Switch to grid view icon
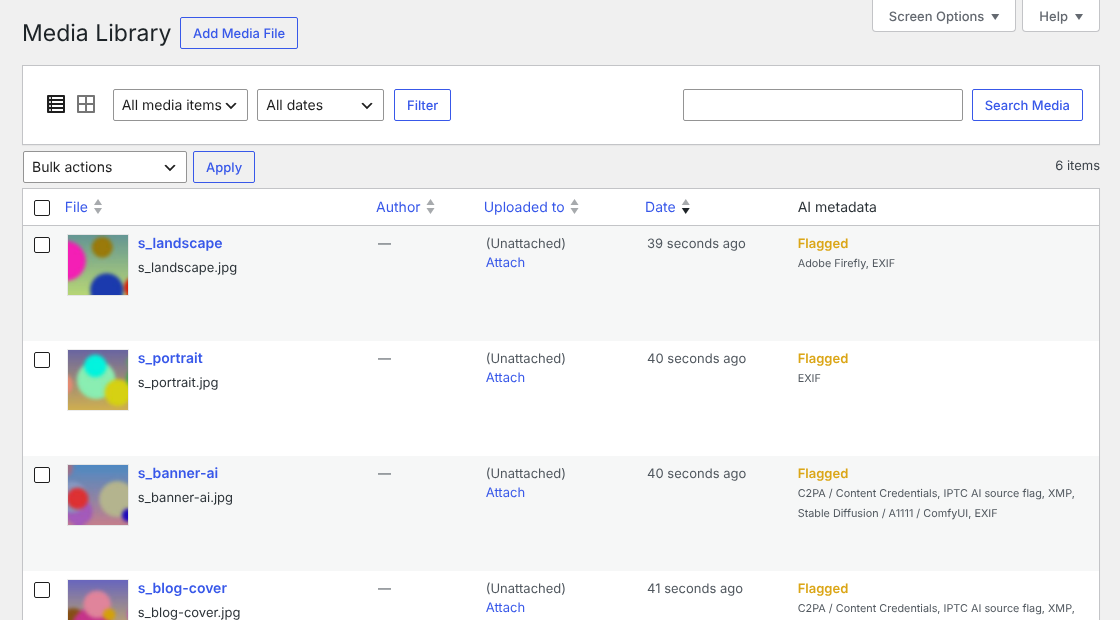The width and height of the screenshot is (1120, 620). pos(86,104)
